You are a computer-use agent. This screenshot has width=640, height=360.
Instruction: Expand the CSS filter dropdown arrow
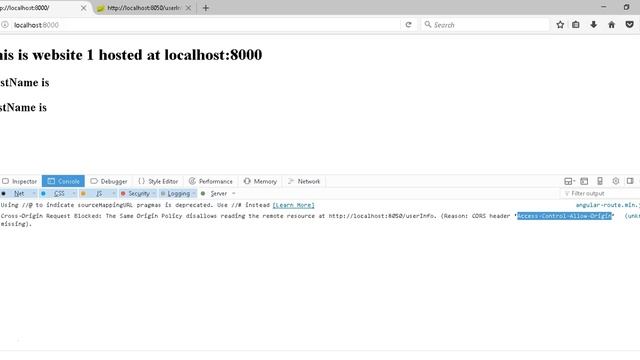74,193
